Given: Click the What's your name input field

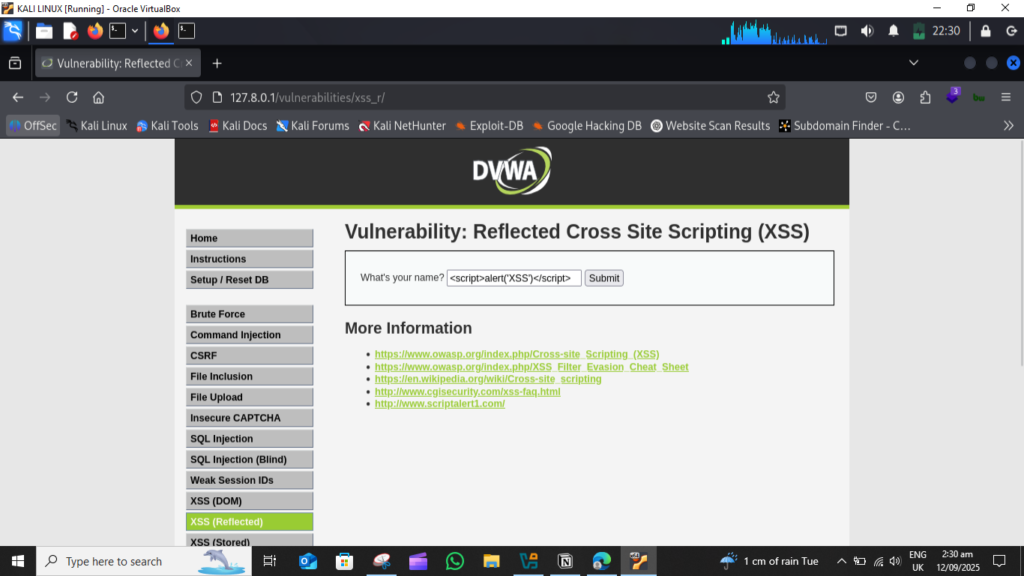Looking at the screenshot, I should tap(513, 278).
